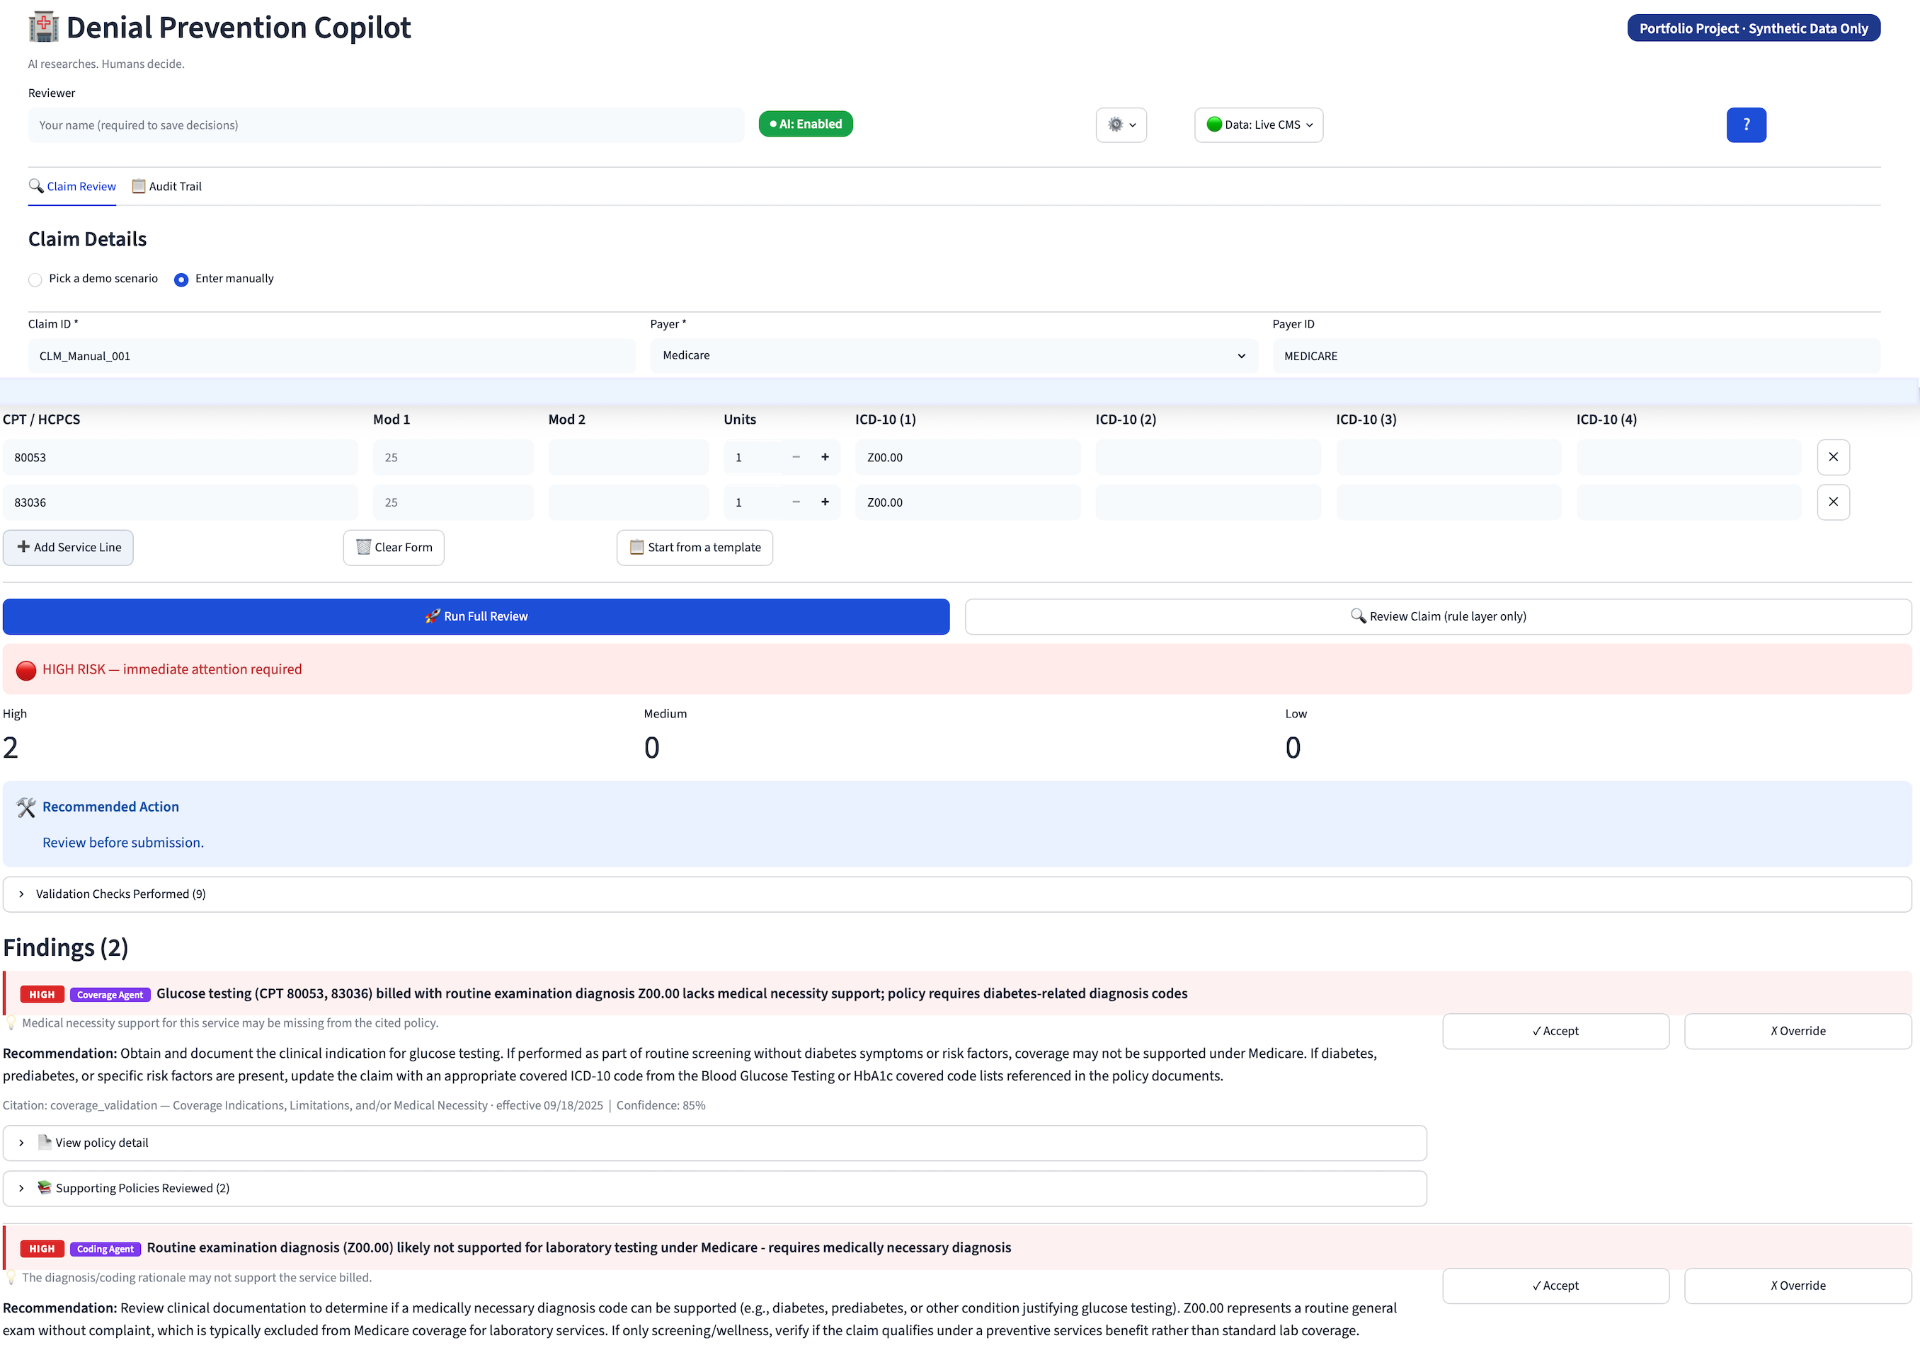
Task: Click ICD-10 (1) field of 80053 line
Action: pos(968,457)
